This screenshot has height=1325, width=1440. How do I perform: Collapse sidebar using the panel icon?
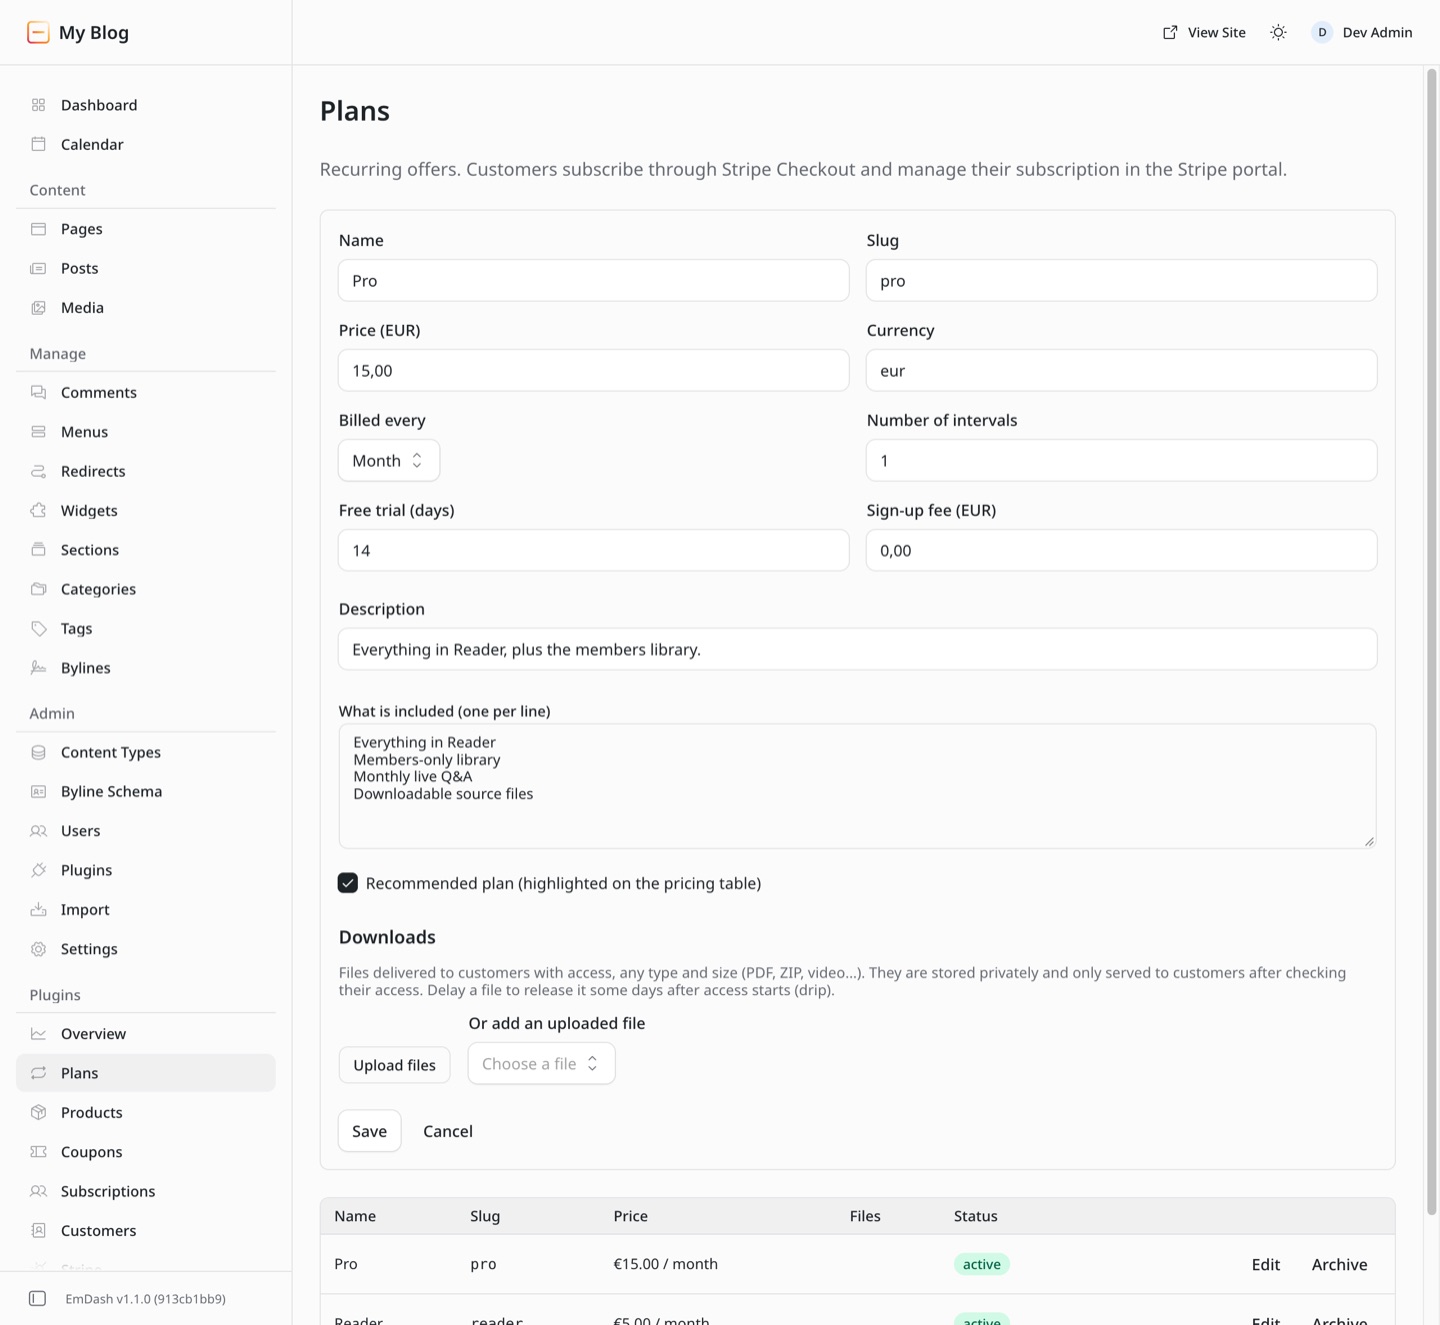pos(38,1298)
